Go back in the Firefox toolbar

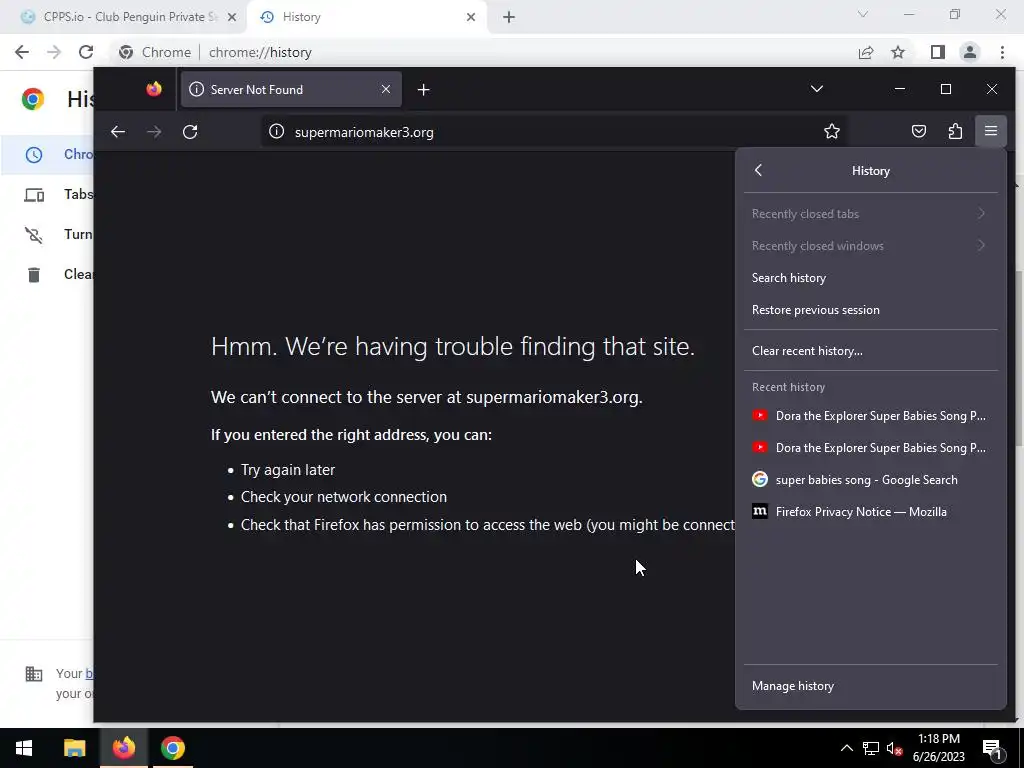point(118,132)
